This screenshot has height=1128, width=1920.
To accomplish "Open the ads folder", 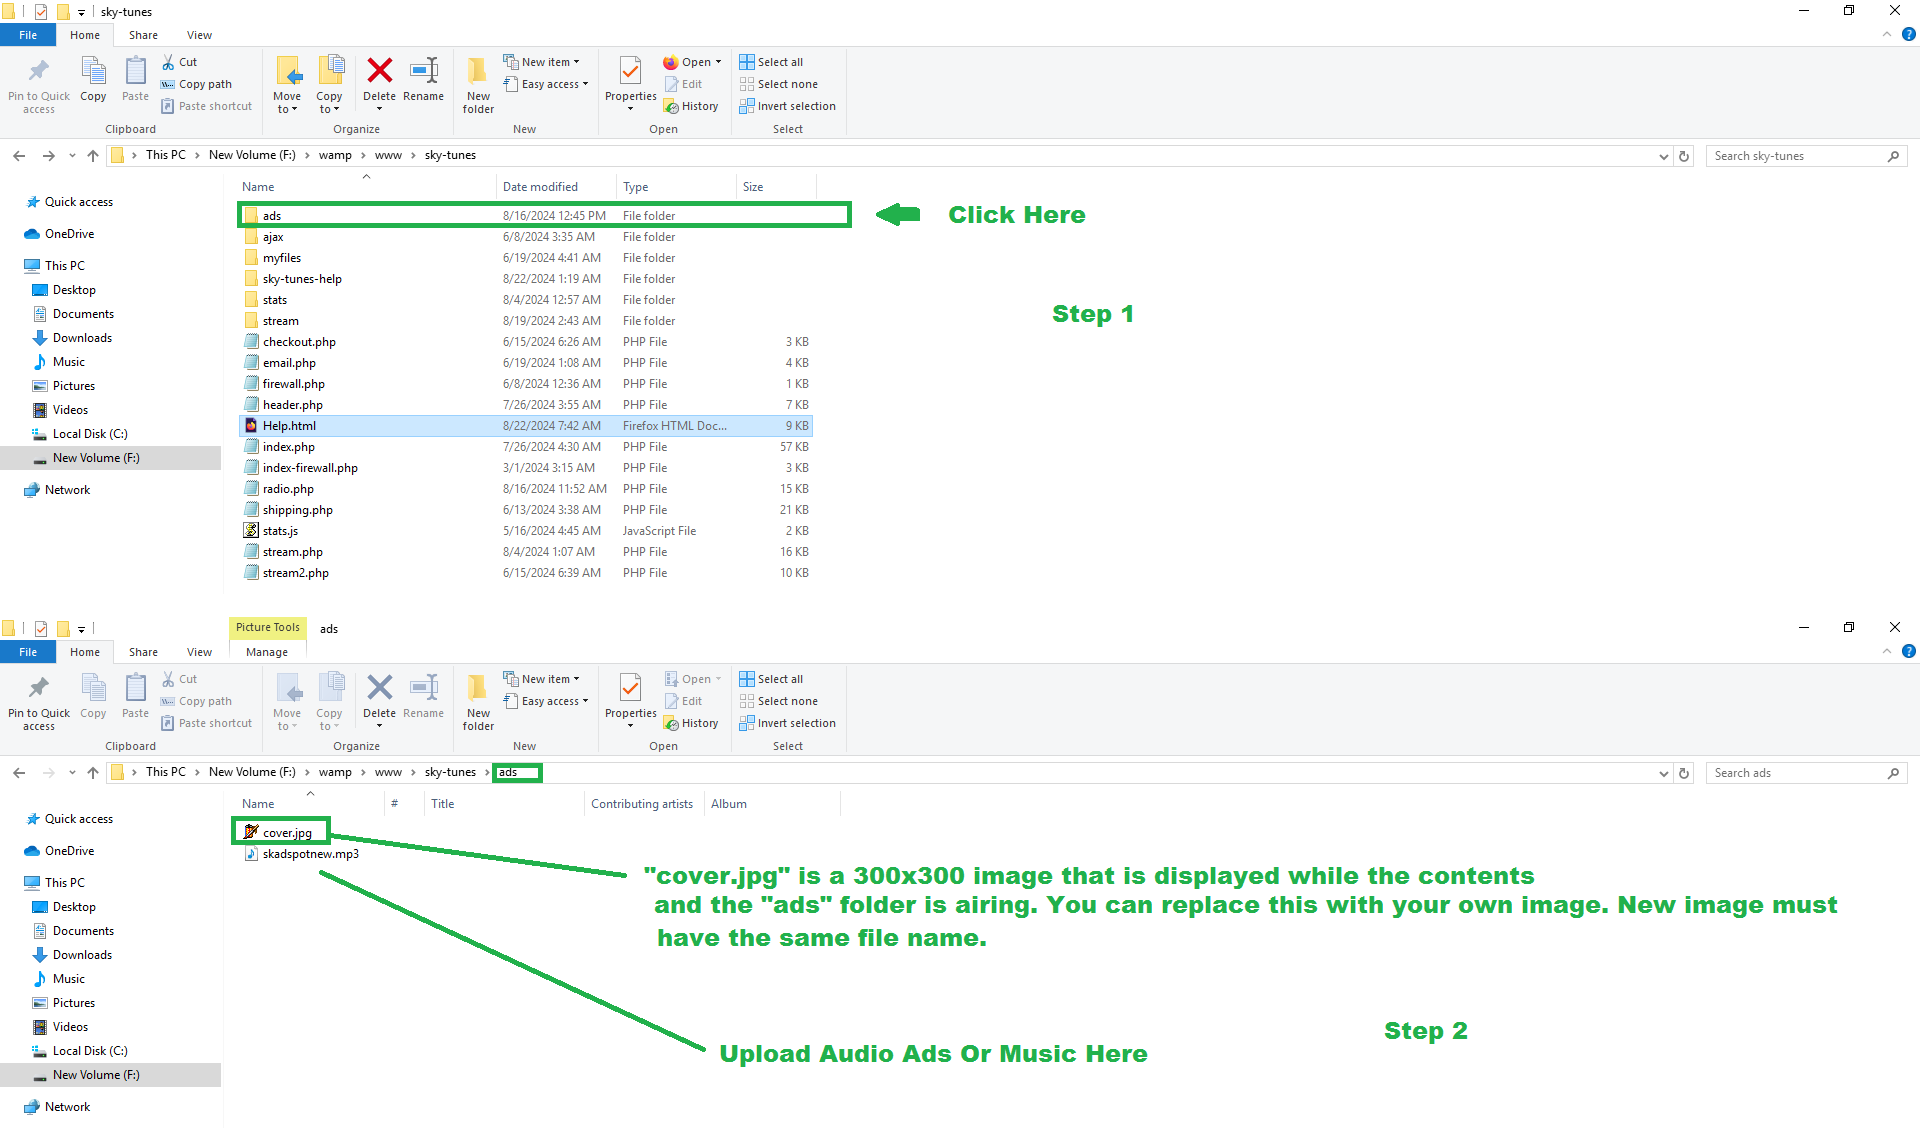I will click(x=272, y=216).
